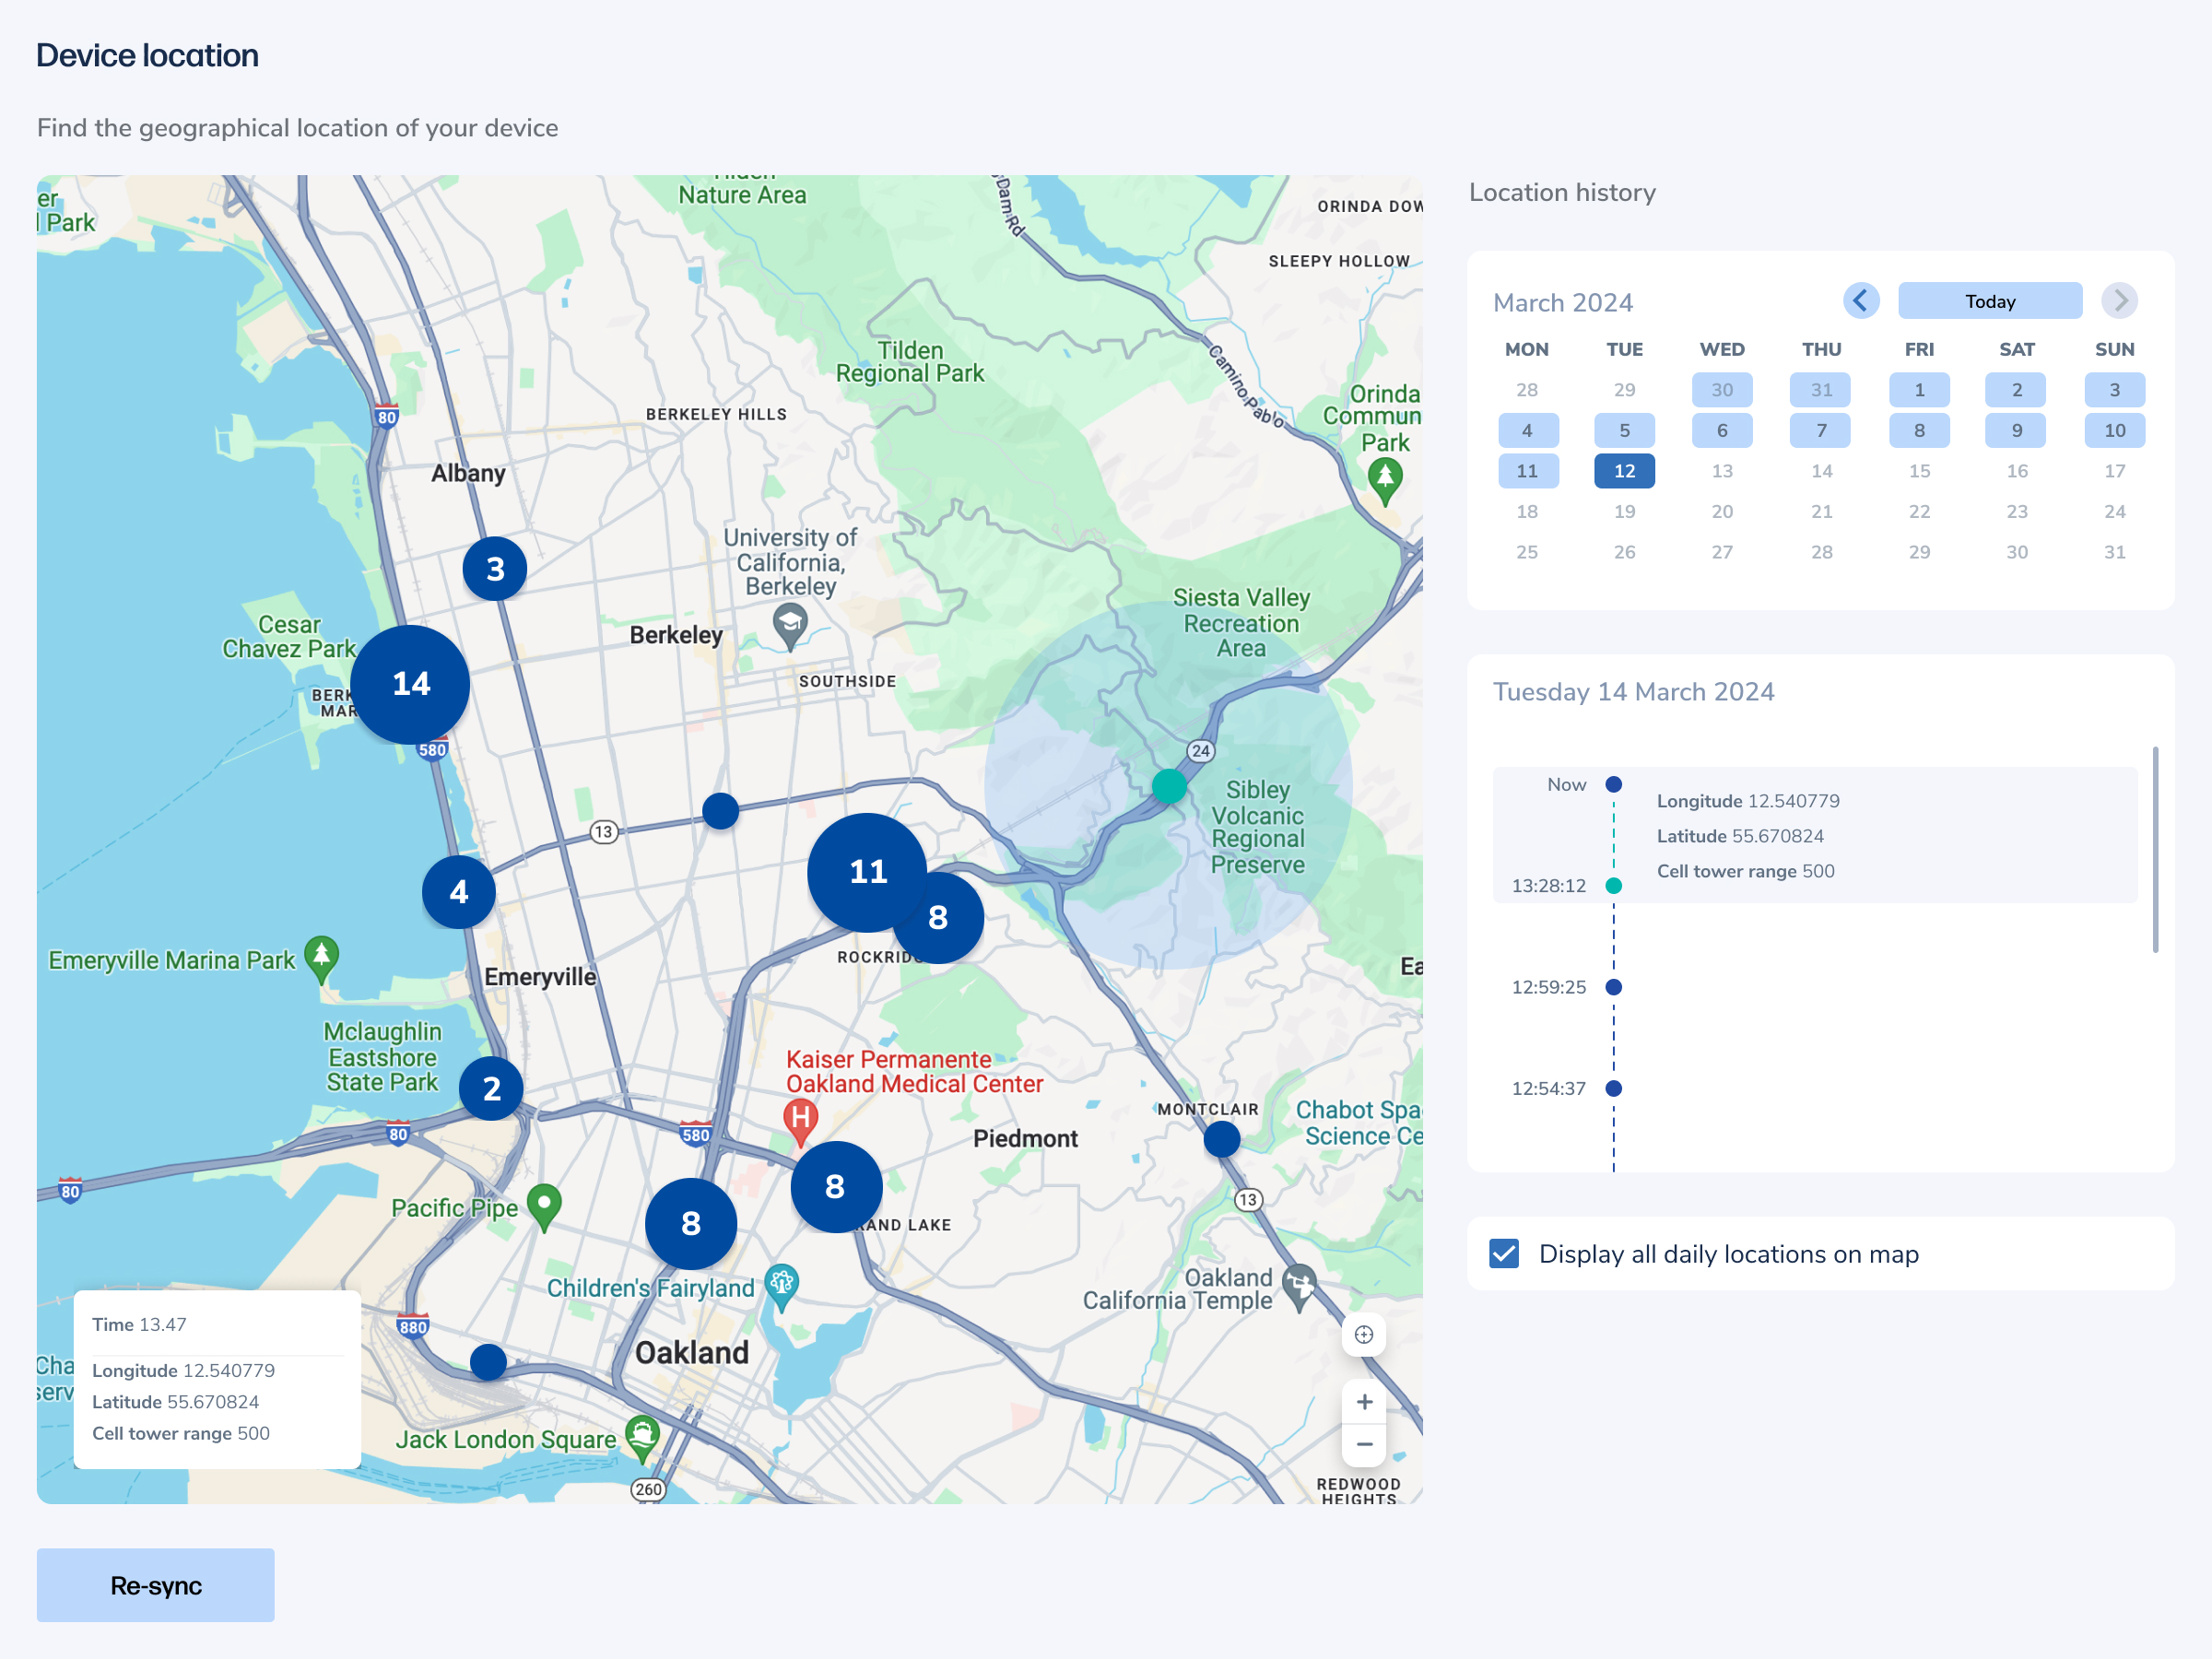Viewport: 2212px width, 1659px height.
Task: Click the recenter crosshair map icon
Action: click(1364, 1334)
